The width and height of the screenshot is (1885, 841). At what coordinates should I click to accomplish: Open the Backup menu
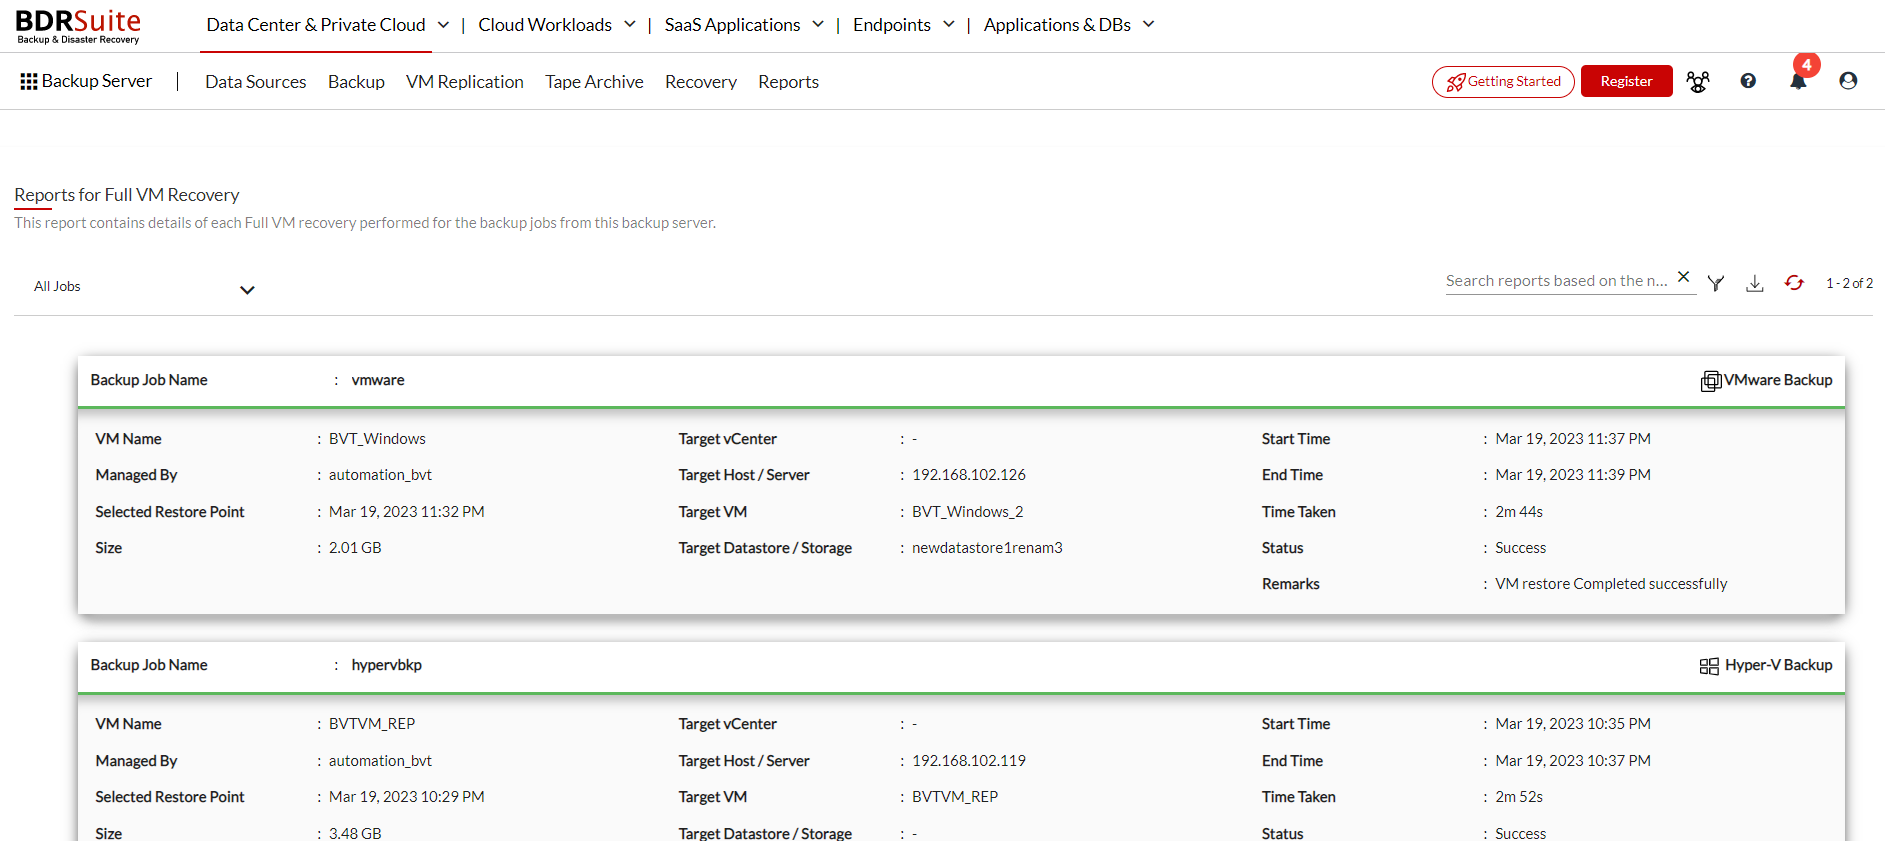(356, 82)
